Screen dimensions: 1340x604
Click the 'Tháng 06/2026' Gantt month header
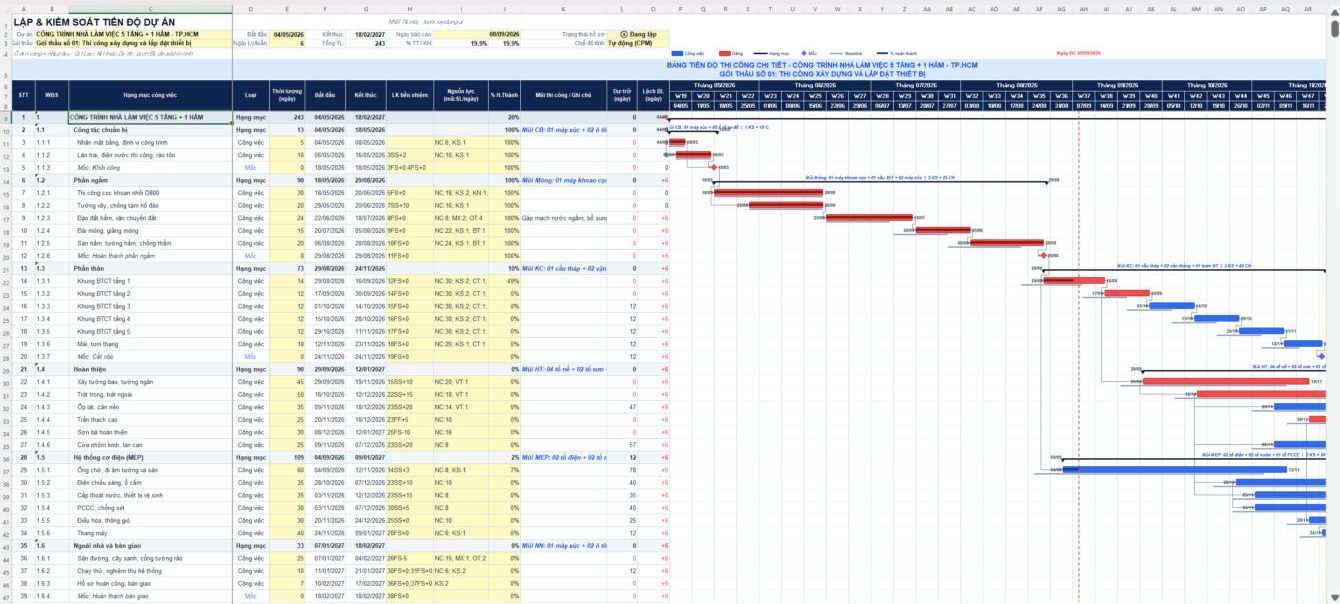[x=815, y=85]
